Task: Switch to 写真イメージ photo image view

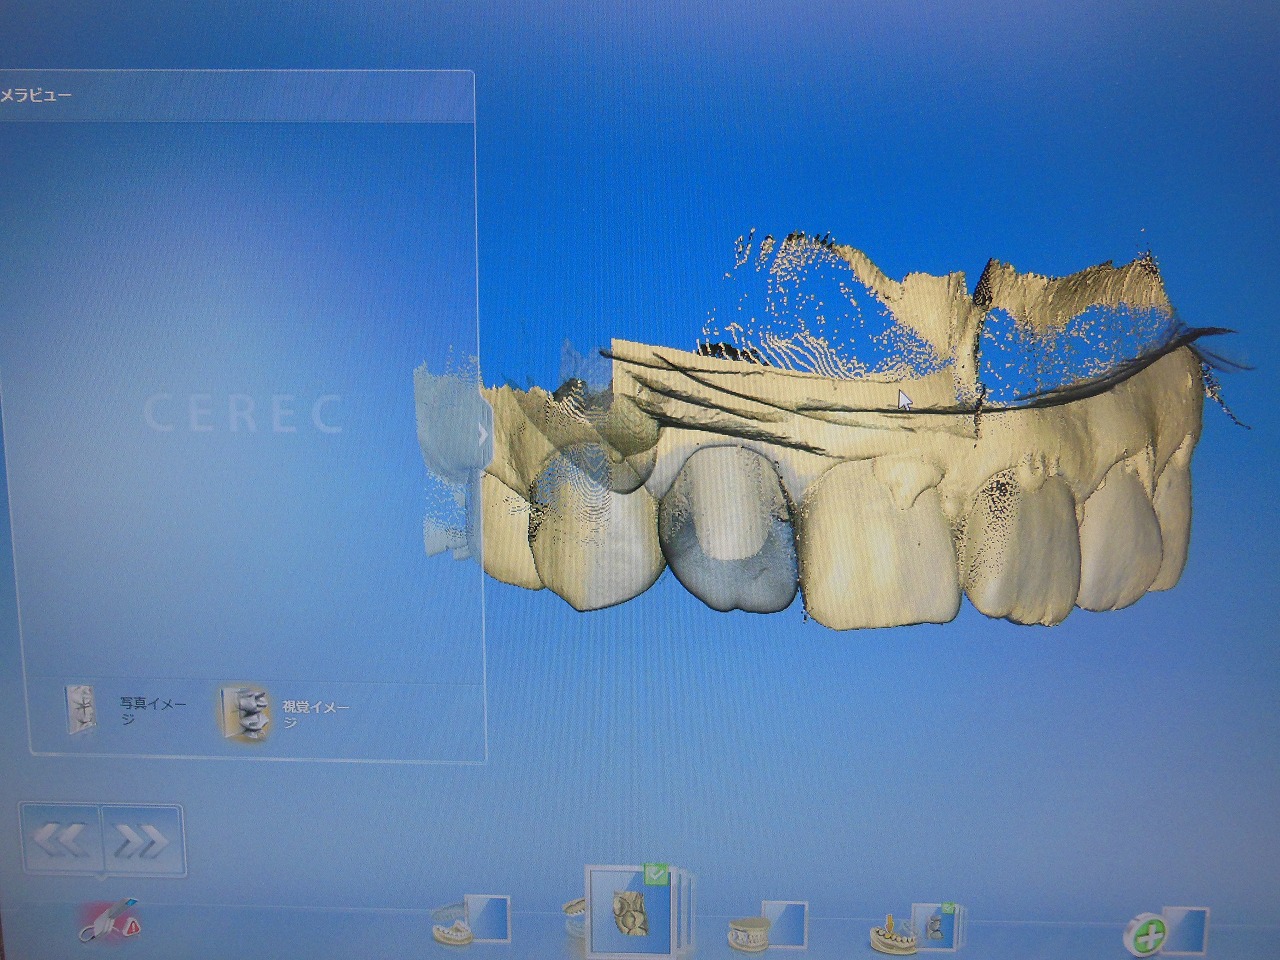Action: pos(126,711)
